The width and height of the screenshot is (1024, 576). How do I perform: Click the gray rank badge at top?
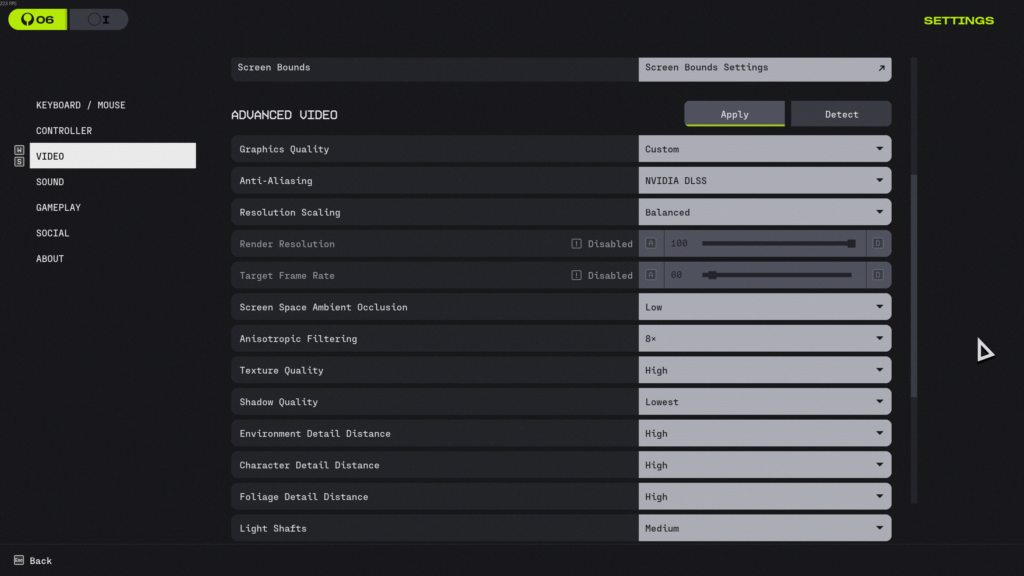[98, 19]
